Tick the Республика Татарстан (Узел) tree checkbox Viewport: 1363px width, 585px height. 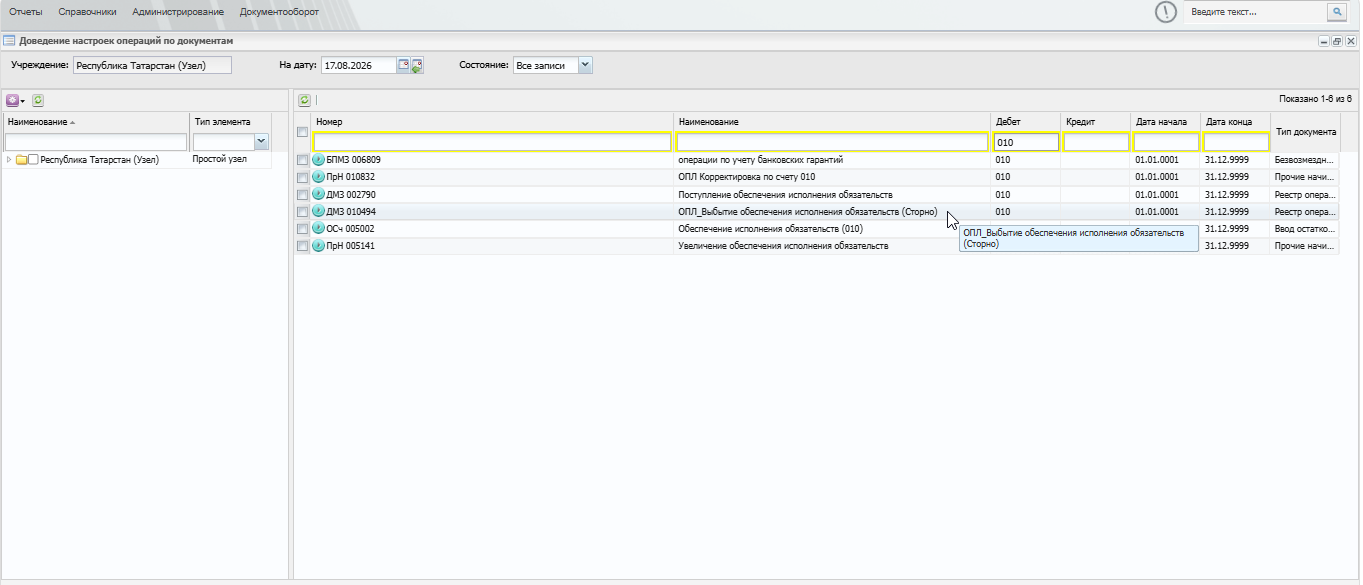click(33, 160)
